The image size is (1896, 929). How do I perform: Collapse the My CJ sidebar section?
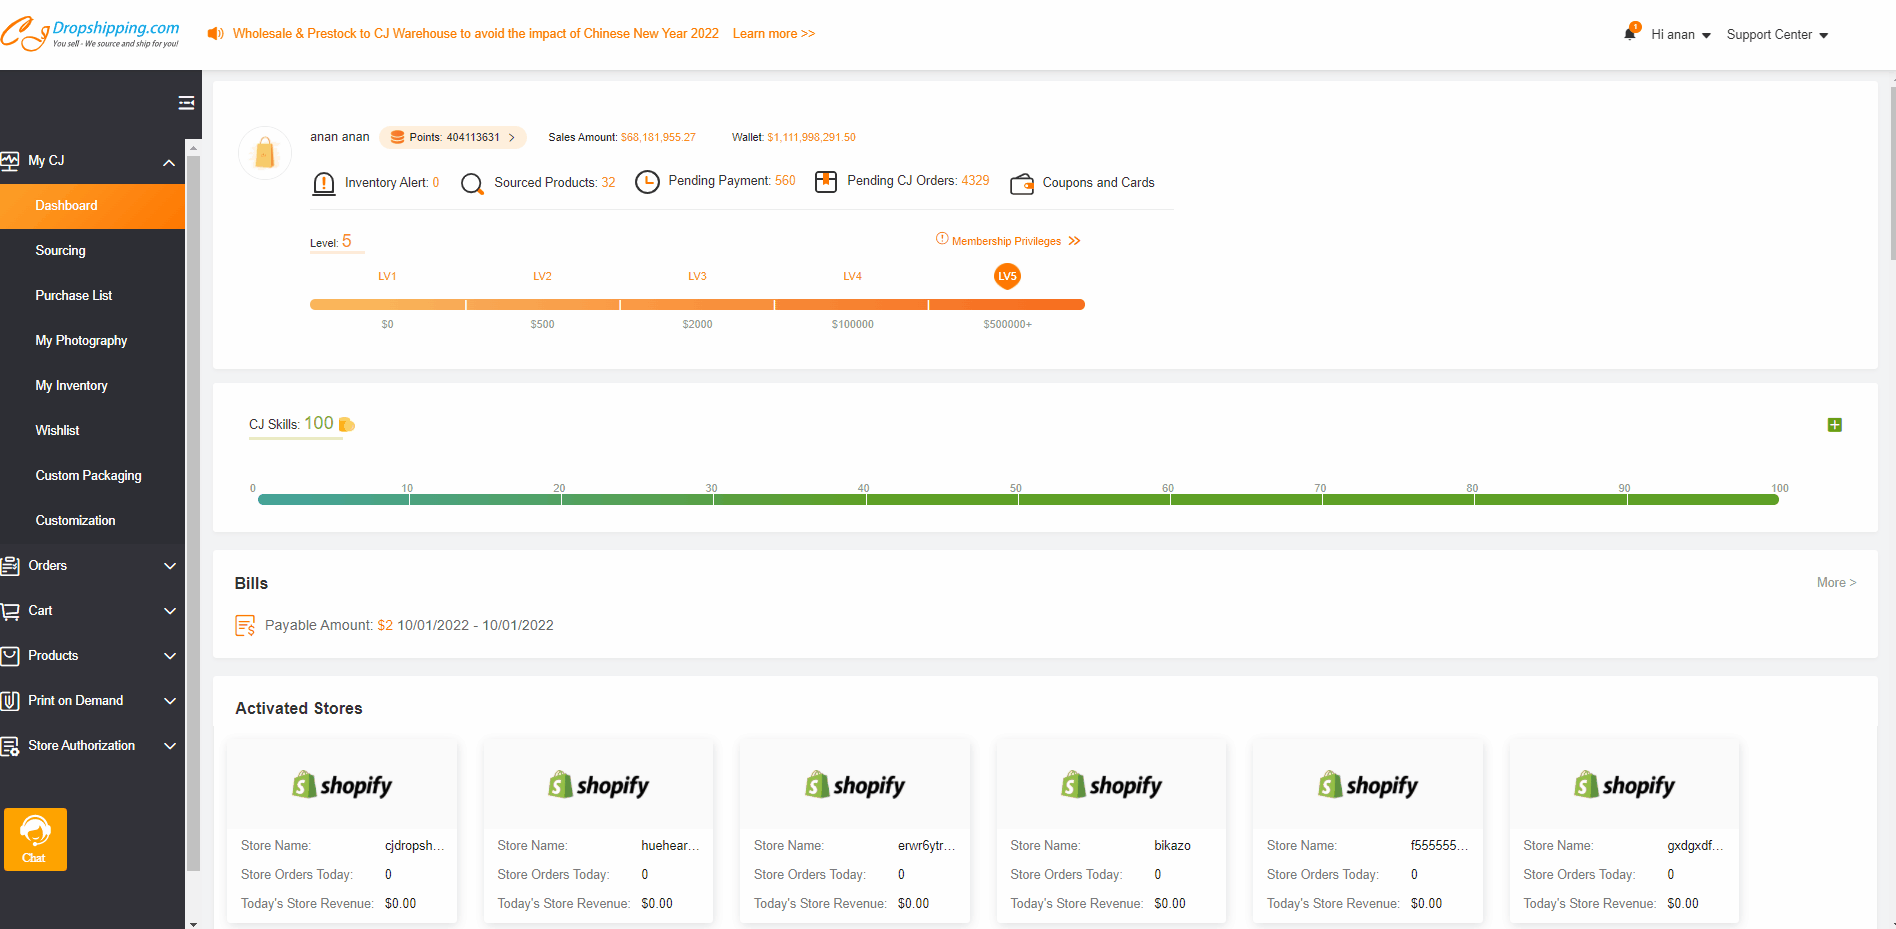coord(168,162)
